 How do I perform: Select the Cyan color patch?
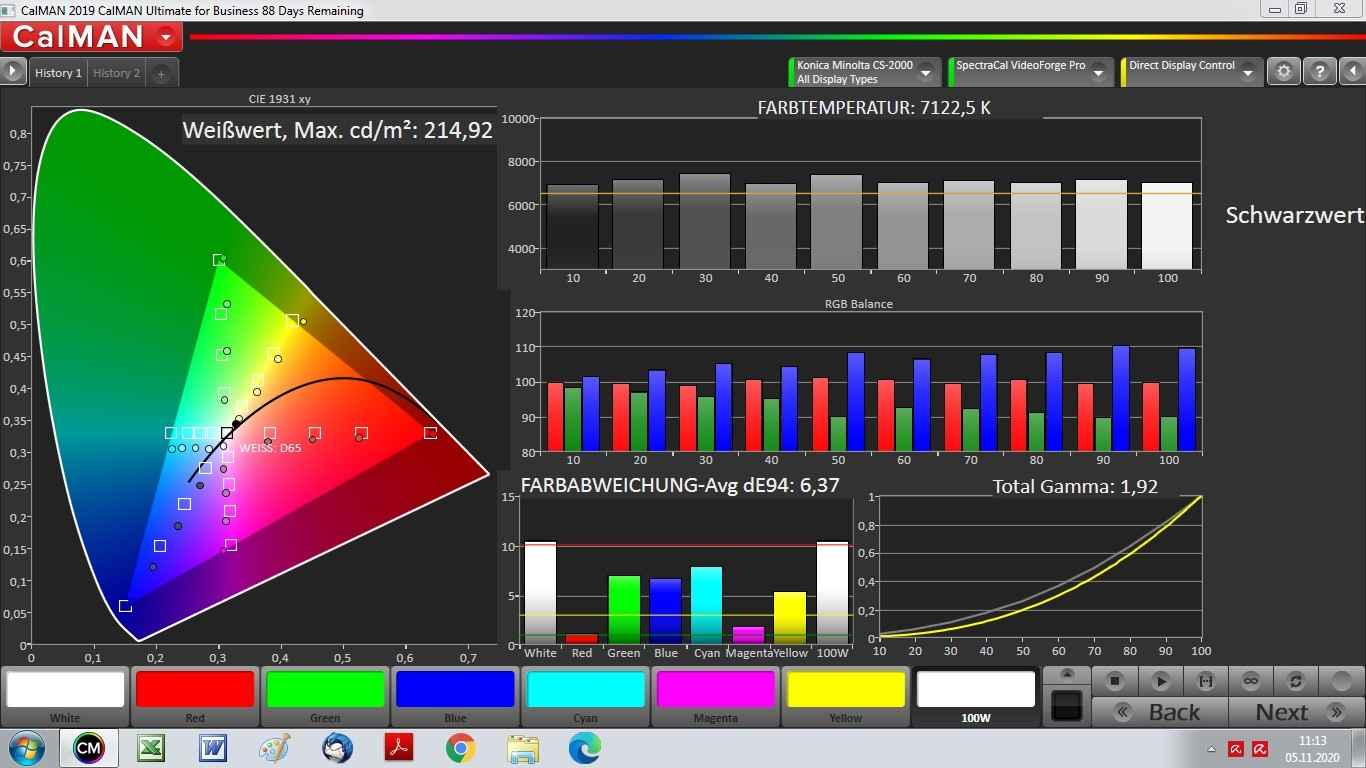(585, 696)
